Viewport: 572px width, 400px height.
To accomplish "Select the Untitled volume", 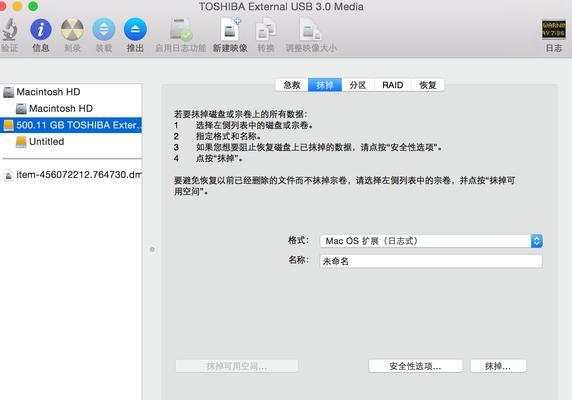I will coord(71,141).
